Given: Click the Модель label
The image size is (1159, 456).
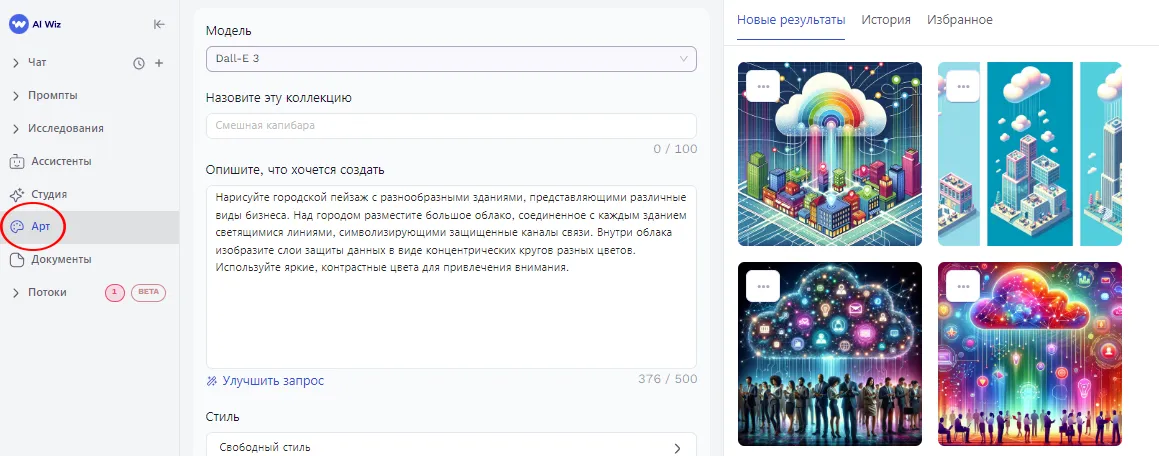Looking at the screenshot, I should (x=228, y=31).
